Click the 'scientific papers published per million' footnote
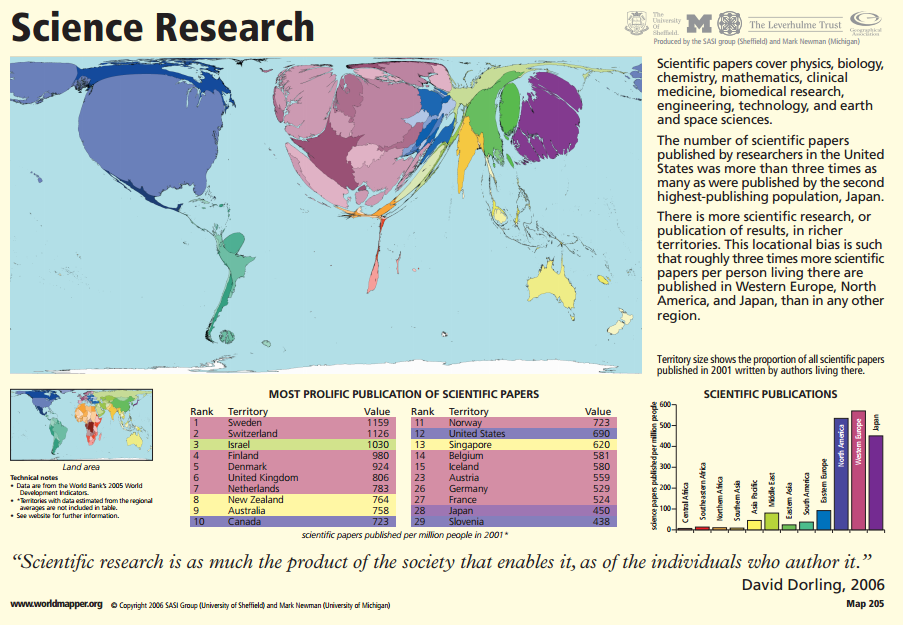This screenshot has width=903, height=625. (x=405, y=535)
